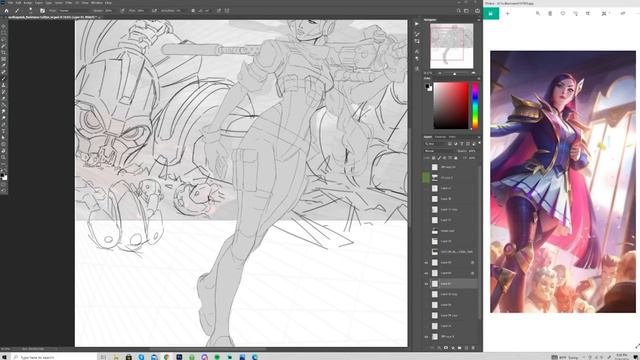Toggle lock image pixels brush icon
This screenshot has width=640, height=360.
[439, 158]
